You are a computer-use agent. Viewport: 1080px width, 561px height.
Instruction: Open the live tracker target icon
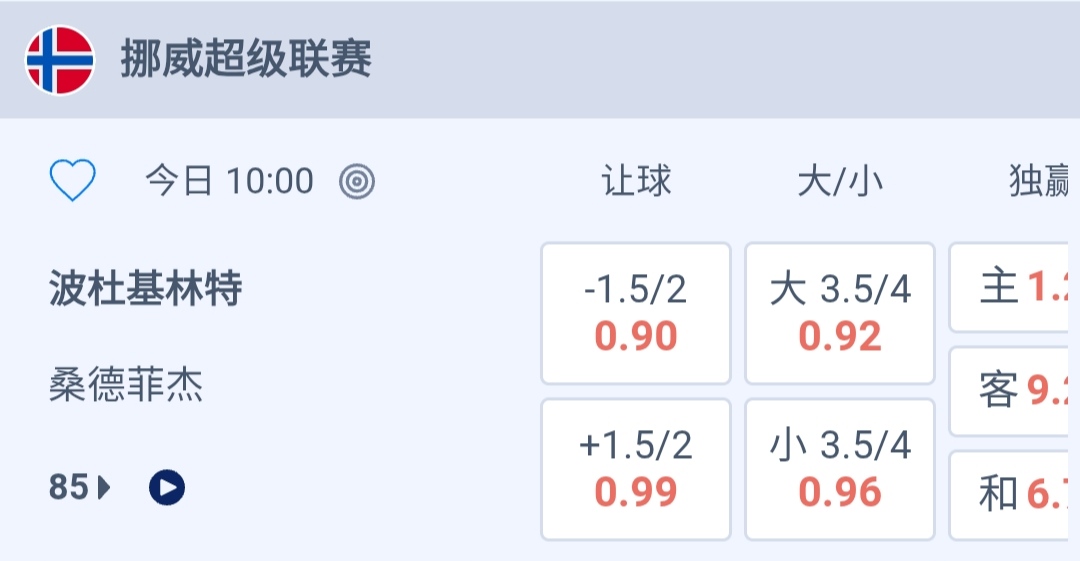357,181
